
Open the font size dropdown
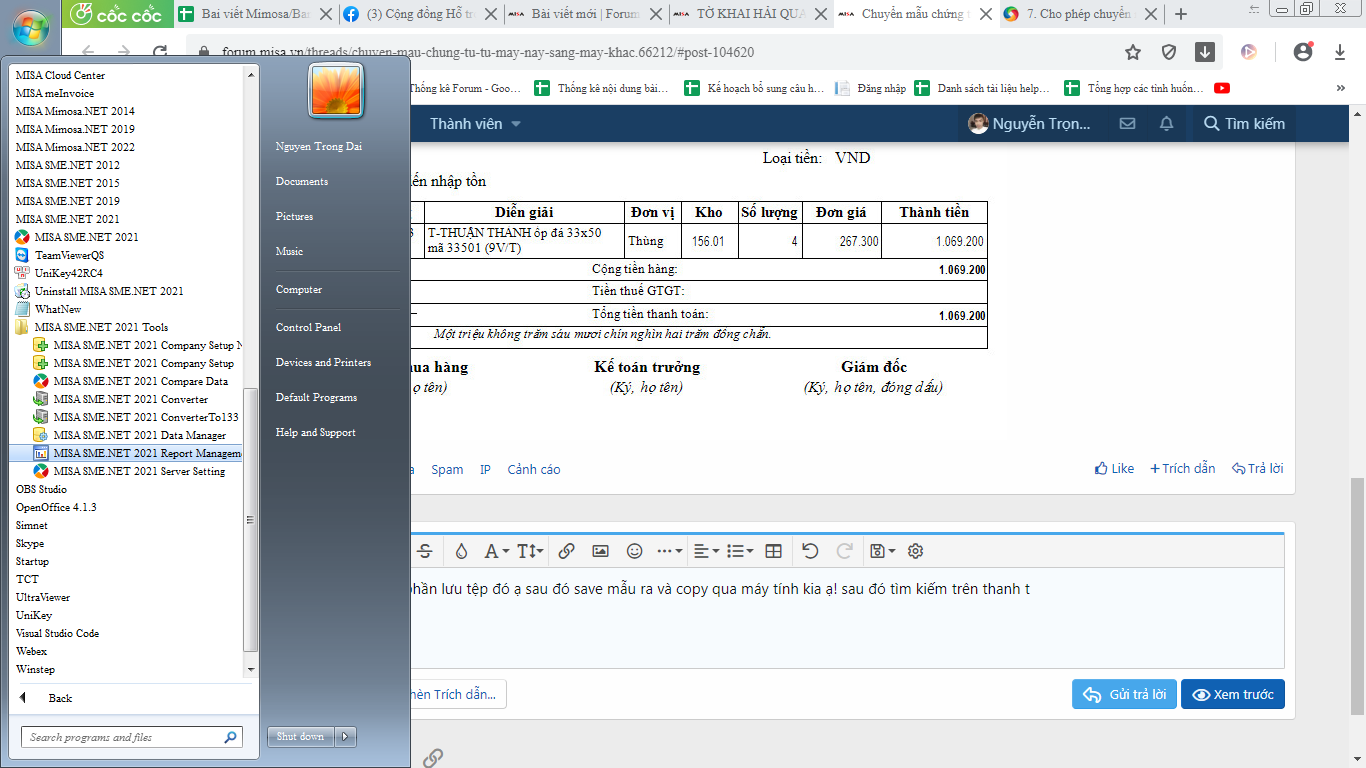(x=530, y=551)
